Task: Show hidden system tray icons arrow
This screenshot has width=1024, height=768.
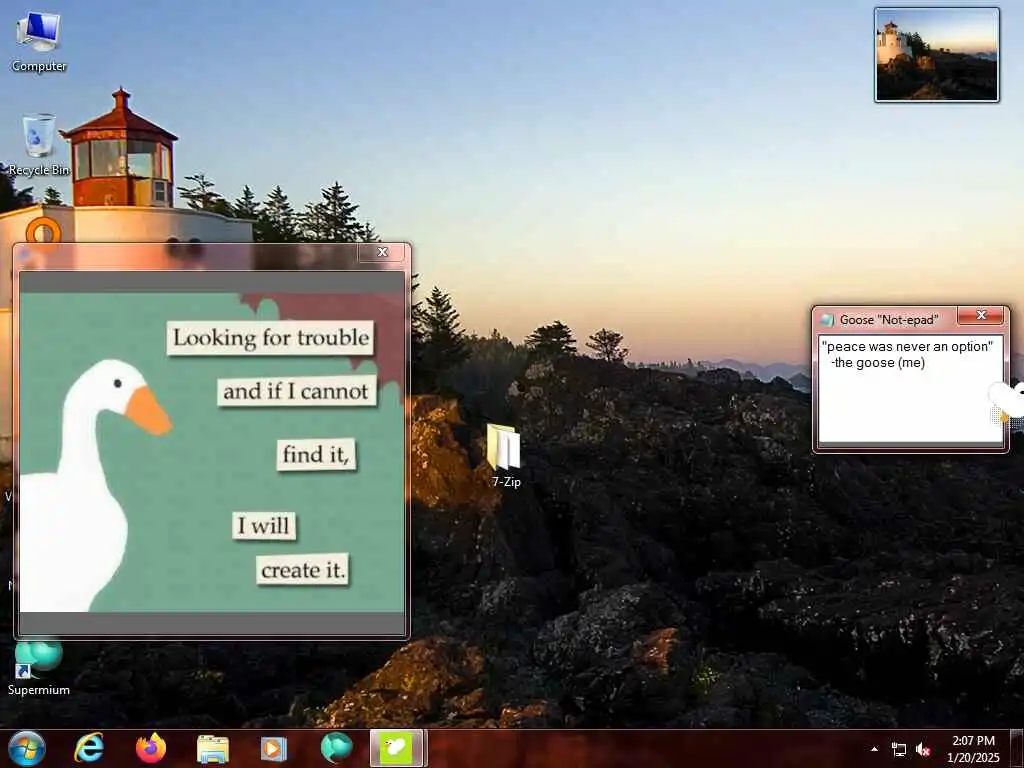Action: (874, 749)
